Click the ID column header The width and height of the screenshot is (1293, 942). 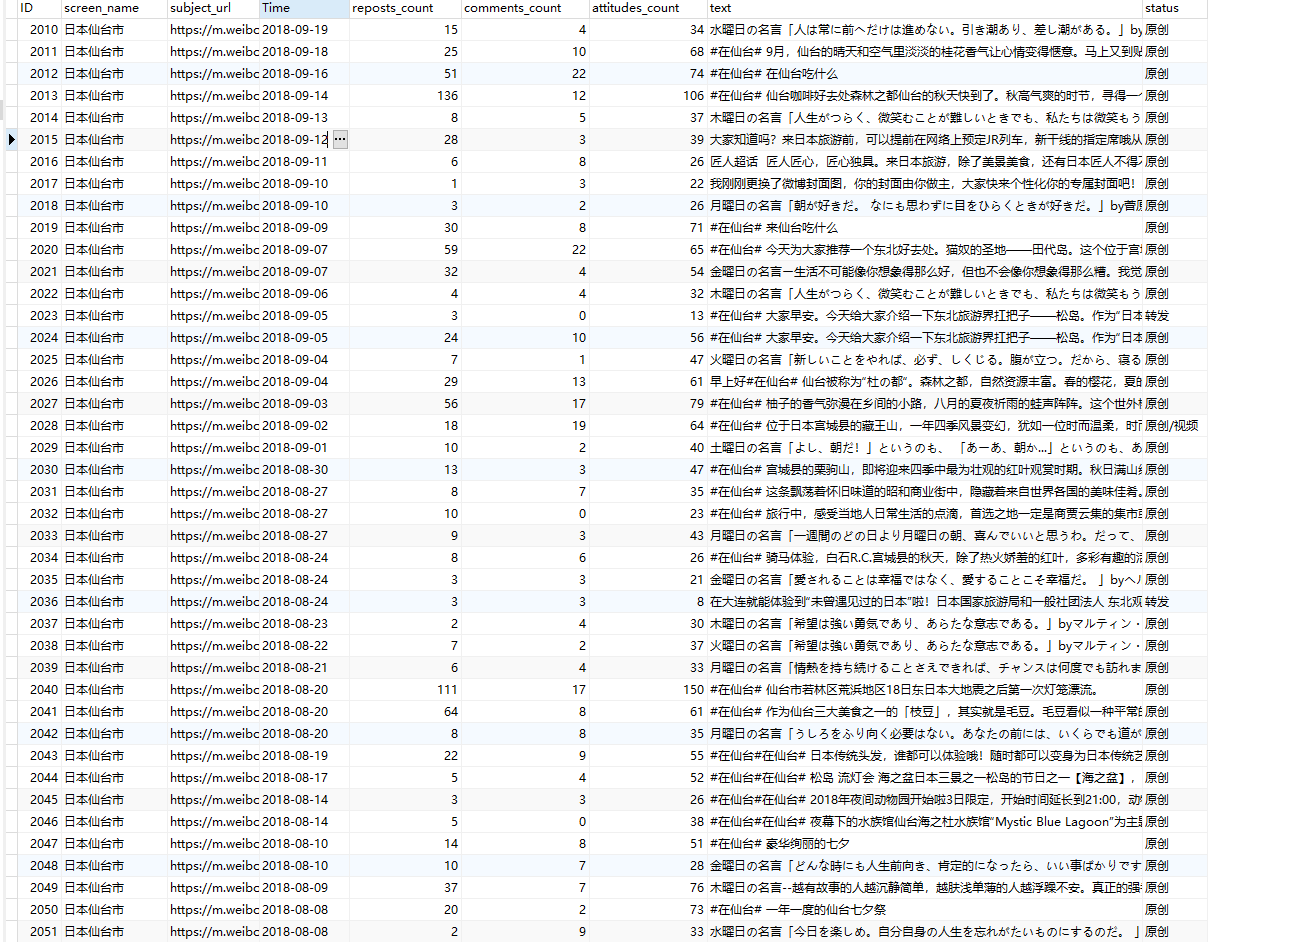[x=27, y=8]
